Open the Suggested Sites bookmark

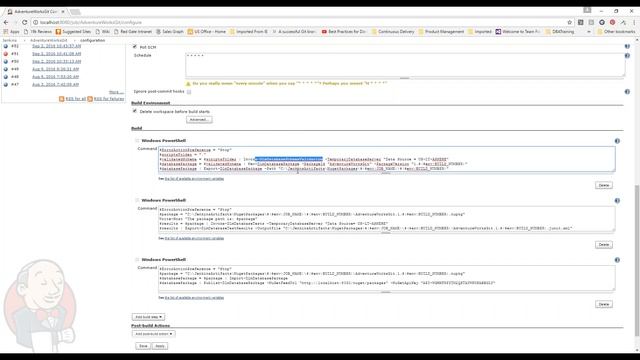tap(73, 31)
